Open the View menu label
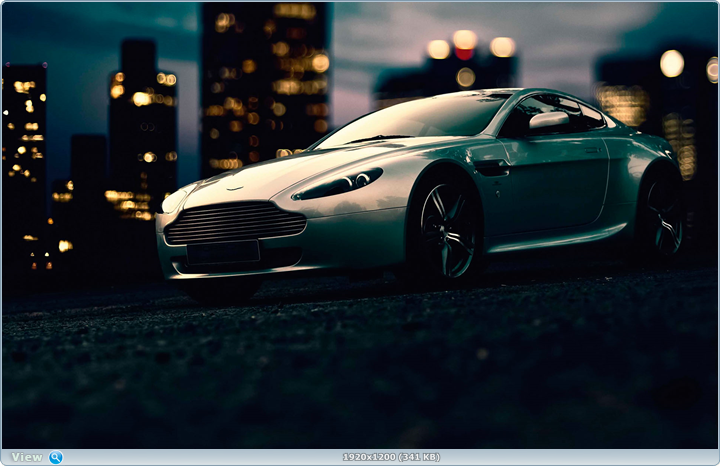Viewport: 720px width, 466px height. (27, 457)
